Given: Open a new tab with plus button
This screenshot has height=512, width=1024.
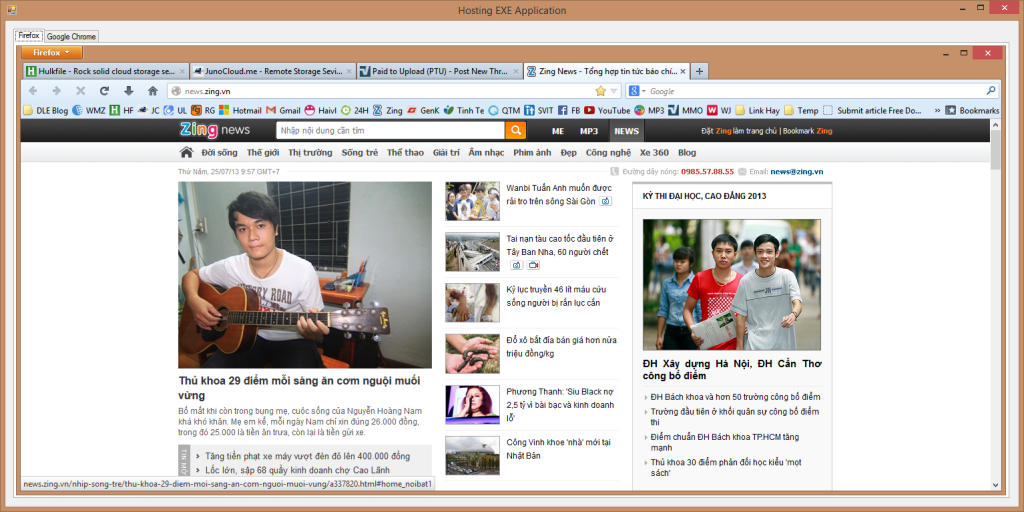Looking at the screenshot, I should click(700, 71).
